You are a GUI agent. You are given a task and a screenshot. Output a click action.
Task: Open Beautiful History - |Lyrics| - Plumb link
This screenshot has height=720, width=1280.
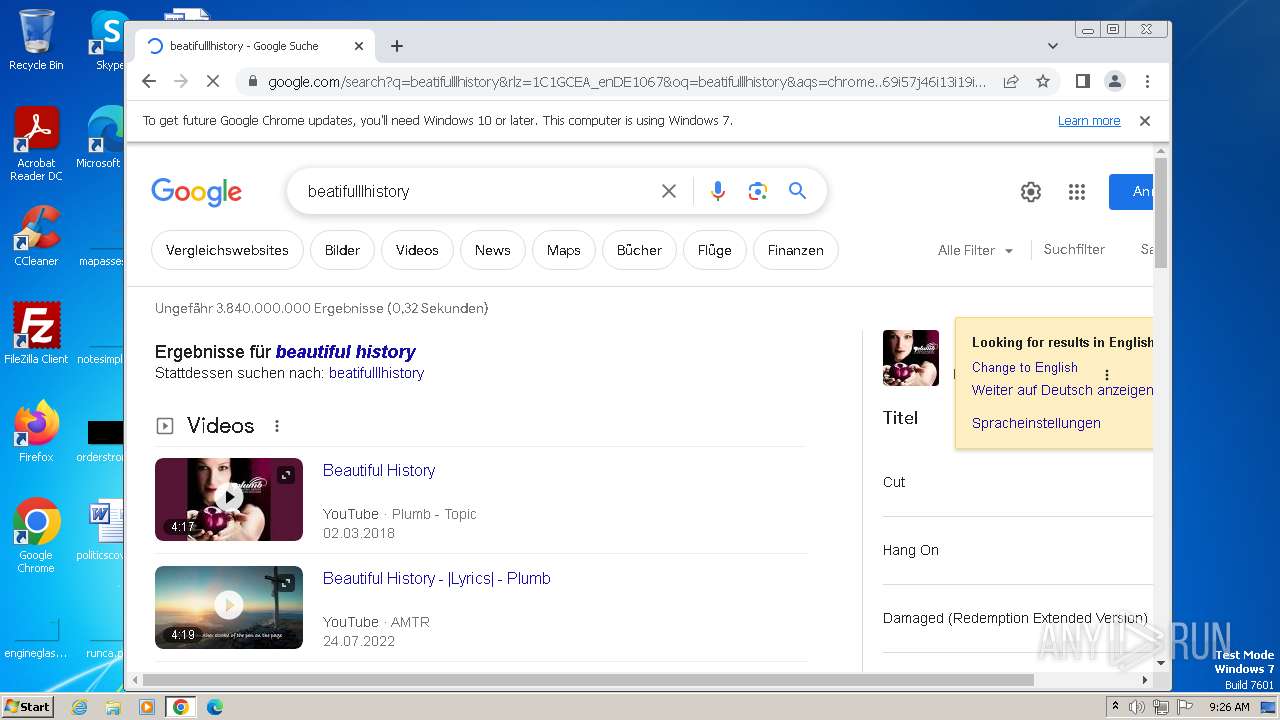click(x=437, y=578)
